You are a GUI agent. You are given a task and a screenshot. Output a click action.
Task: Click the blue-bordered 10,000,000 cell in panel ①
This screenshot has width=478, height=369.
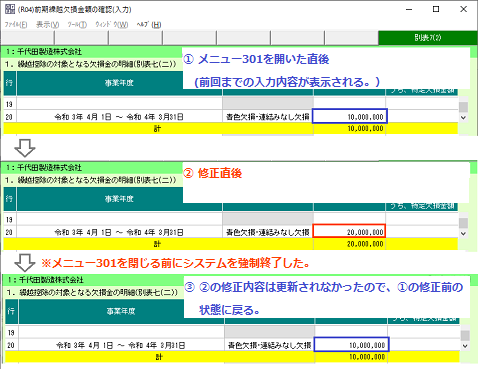point(350,117)
